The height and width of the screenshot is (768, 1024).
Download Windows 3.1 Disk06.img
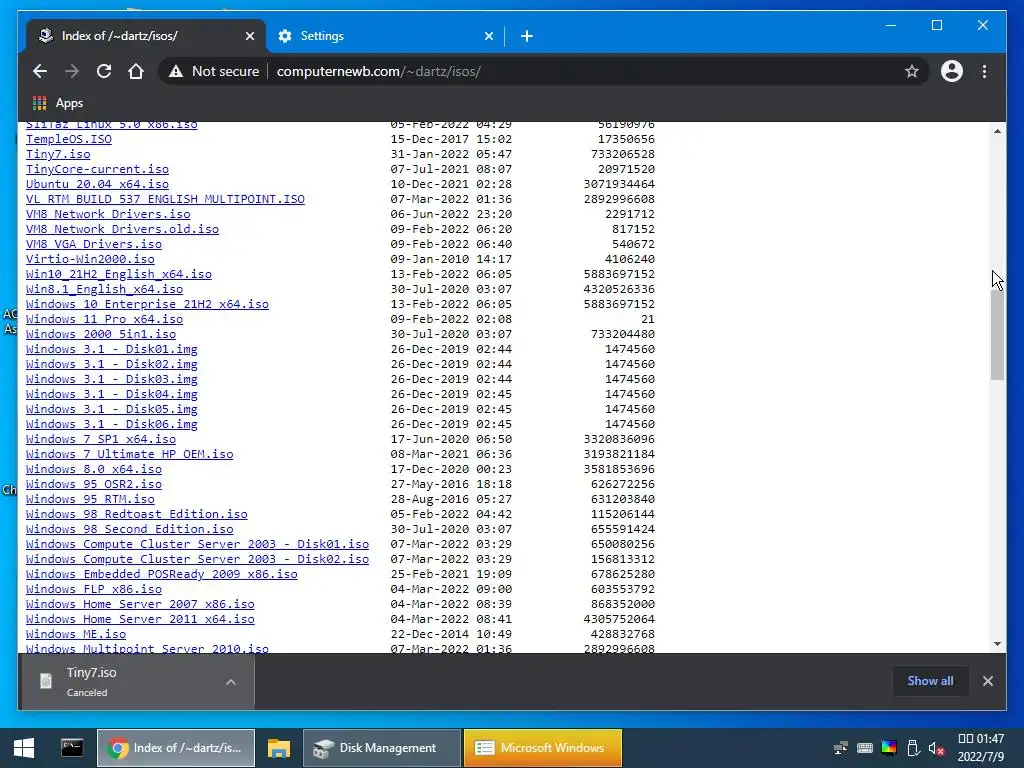[x=112, y=424]
